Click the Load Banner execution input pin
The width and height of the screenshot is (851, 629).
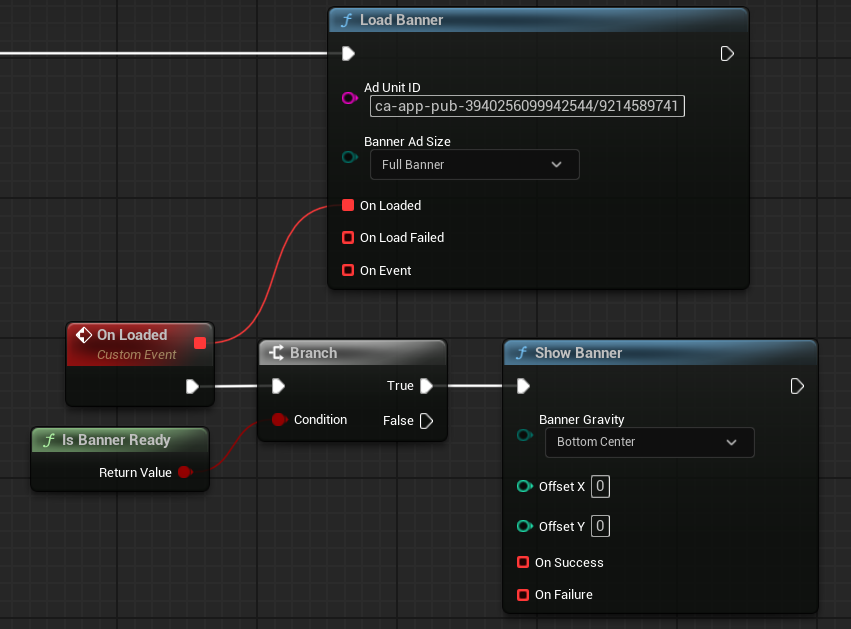pos(348,53)
